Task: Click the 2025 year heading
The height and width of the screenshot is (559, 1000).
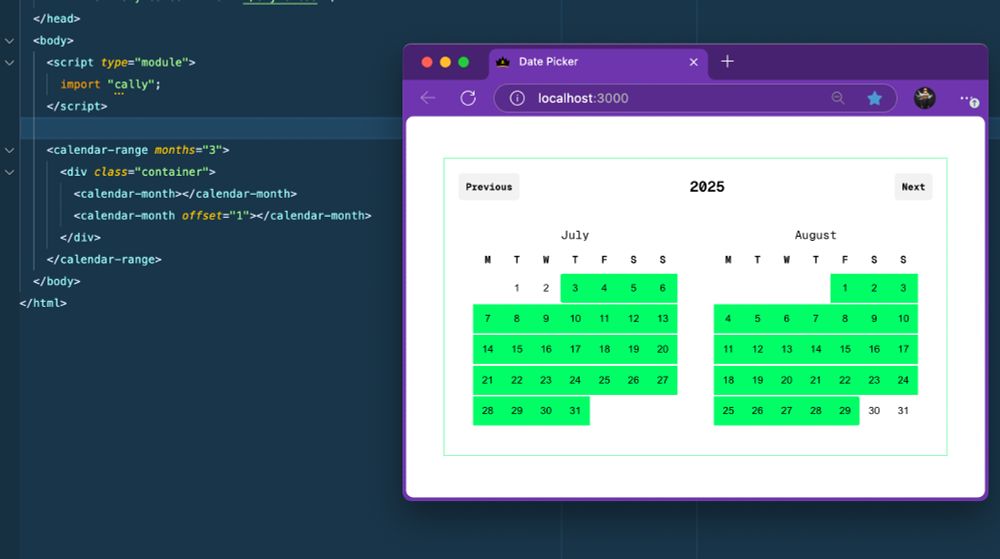Action: [707, 187]
